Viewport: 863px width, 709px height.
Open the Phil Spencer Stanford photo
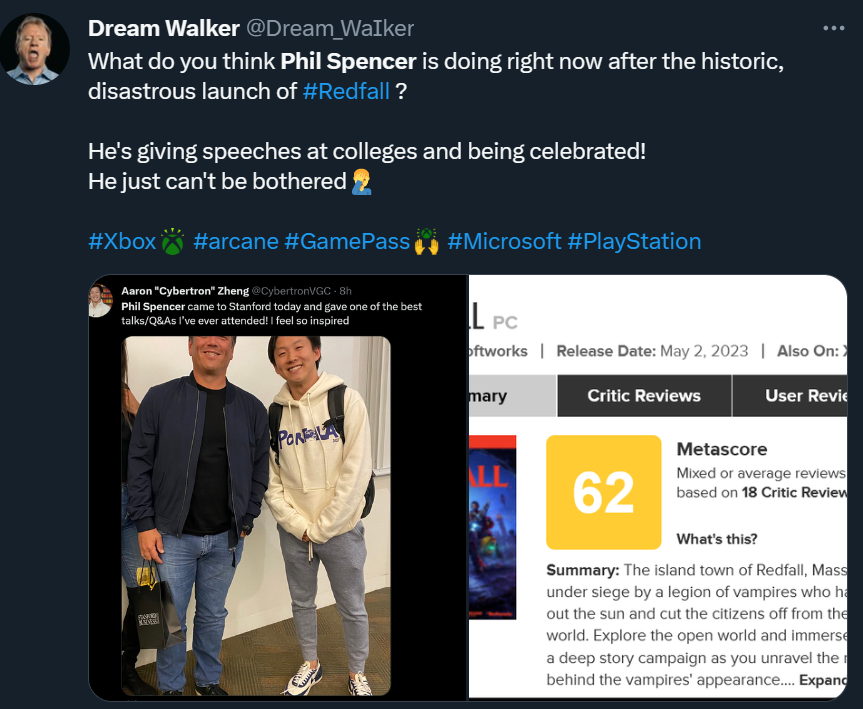(256, 515)
